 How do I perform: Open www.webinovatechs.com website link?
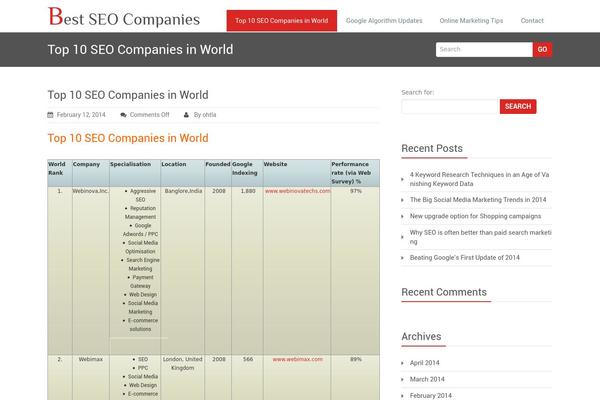[297, 191]
